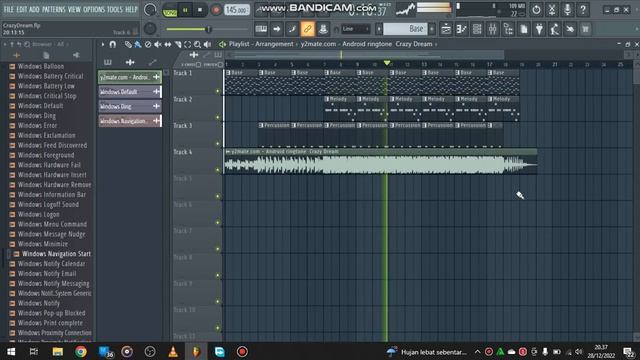
Task: Open the PATTERNS menu
Action: (x=53, y=9)
